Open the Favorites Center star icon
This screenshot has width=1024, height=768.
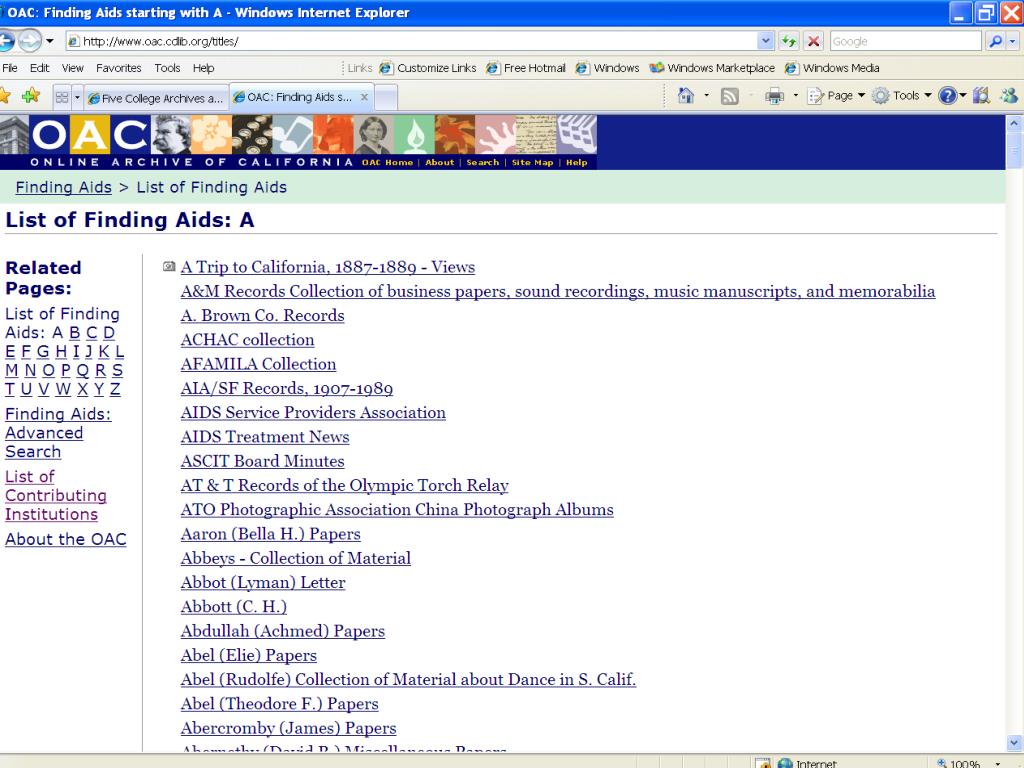[x=5, y=96]
